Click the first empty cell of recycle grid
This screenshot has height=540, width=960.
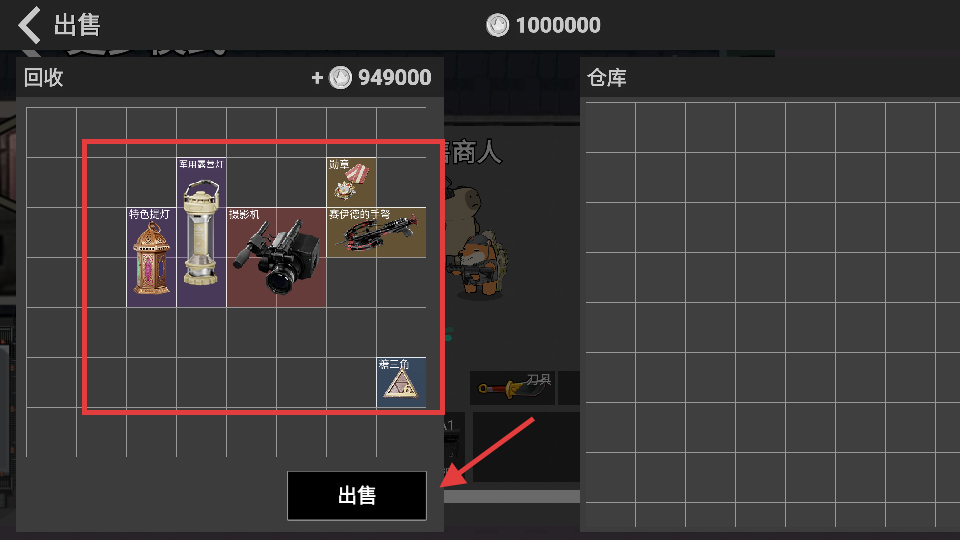point(51,132)
